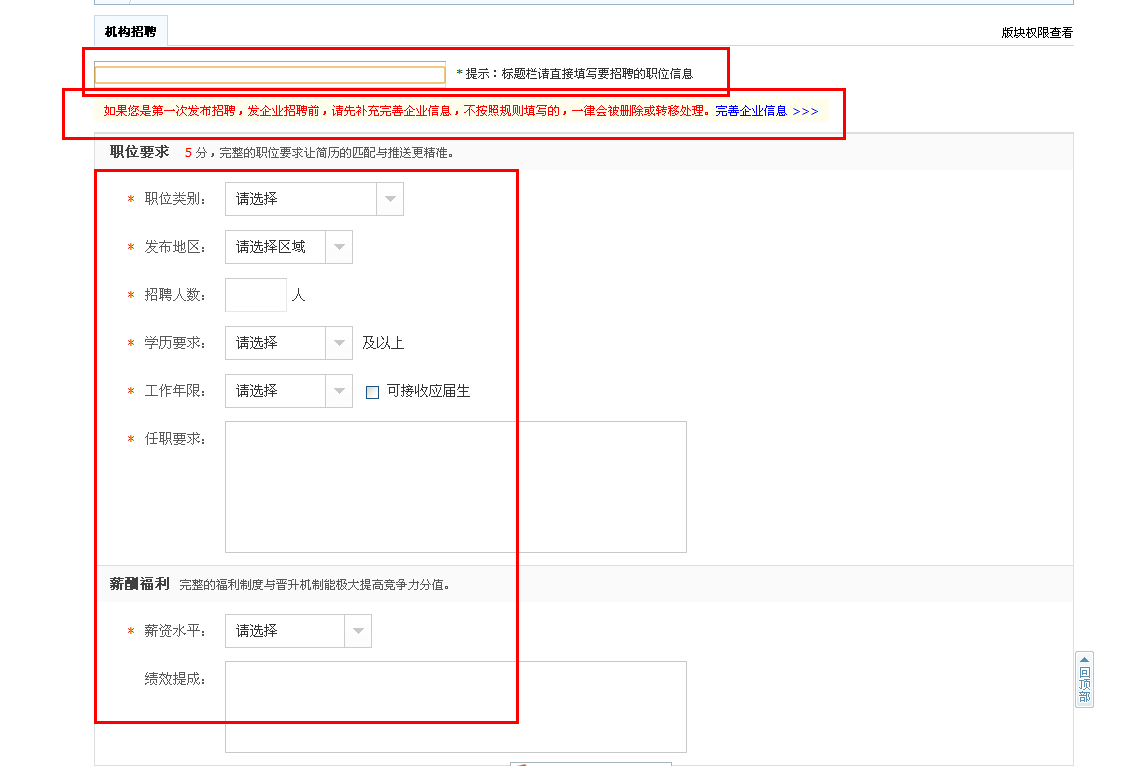The width and height of the screenshot is (1133, 766).
Task: Open the 职位类别 dropdown
Action: [314, 199]
